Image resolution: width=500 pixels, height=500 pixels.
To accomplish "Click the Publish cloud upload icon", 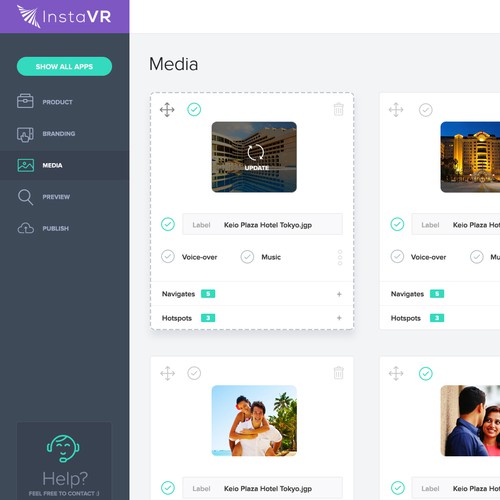I will pyautogui.click(x=26, y=228).
